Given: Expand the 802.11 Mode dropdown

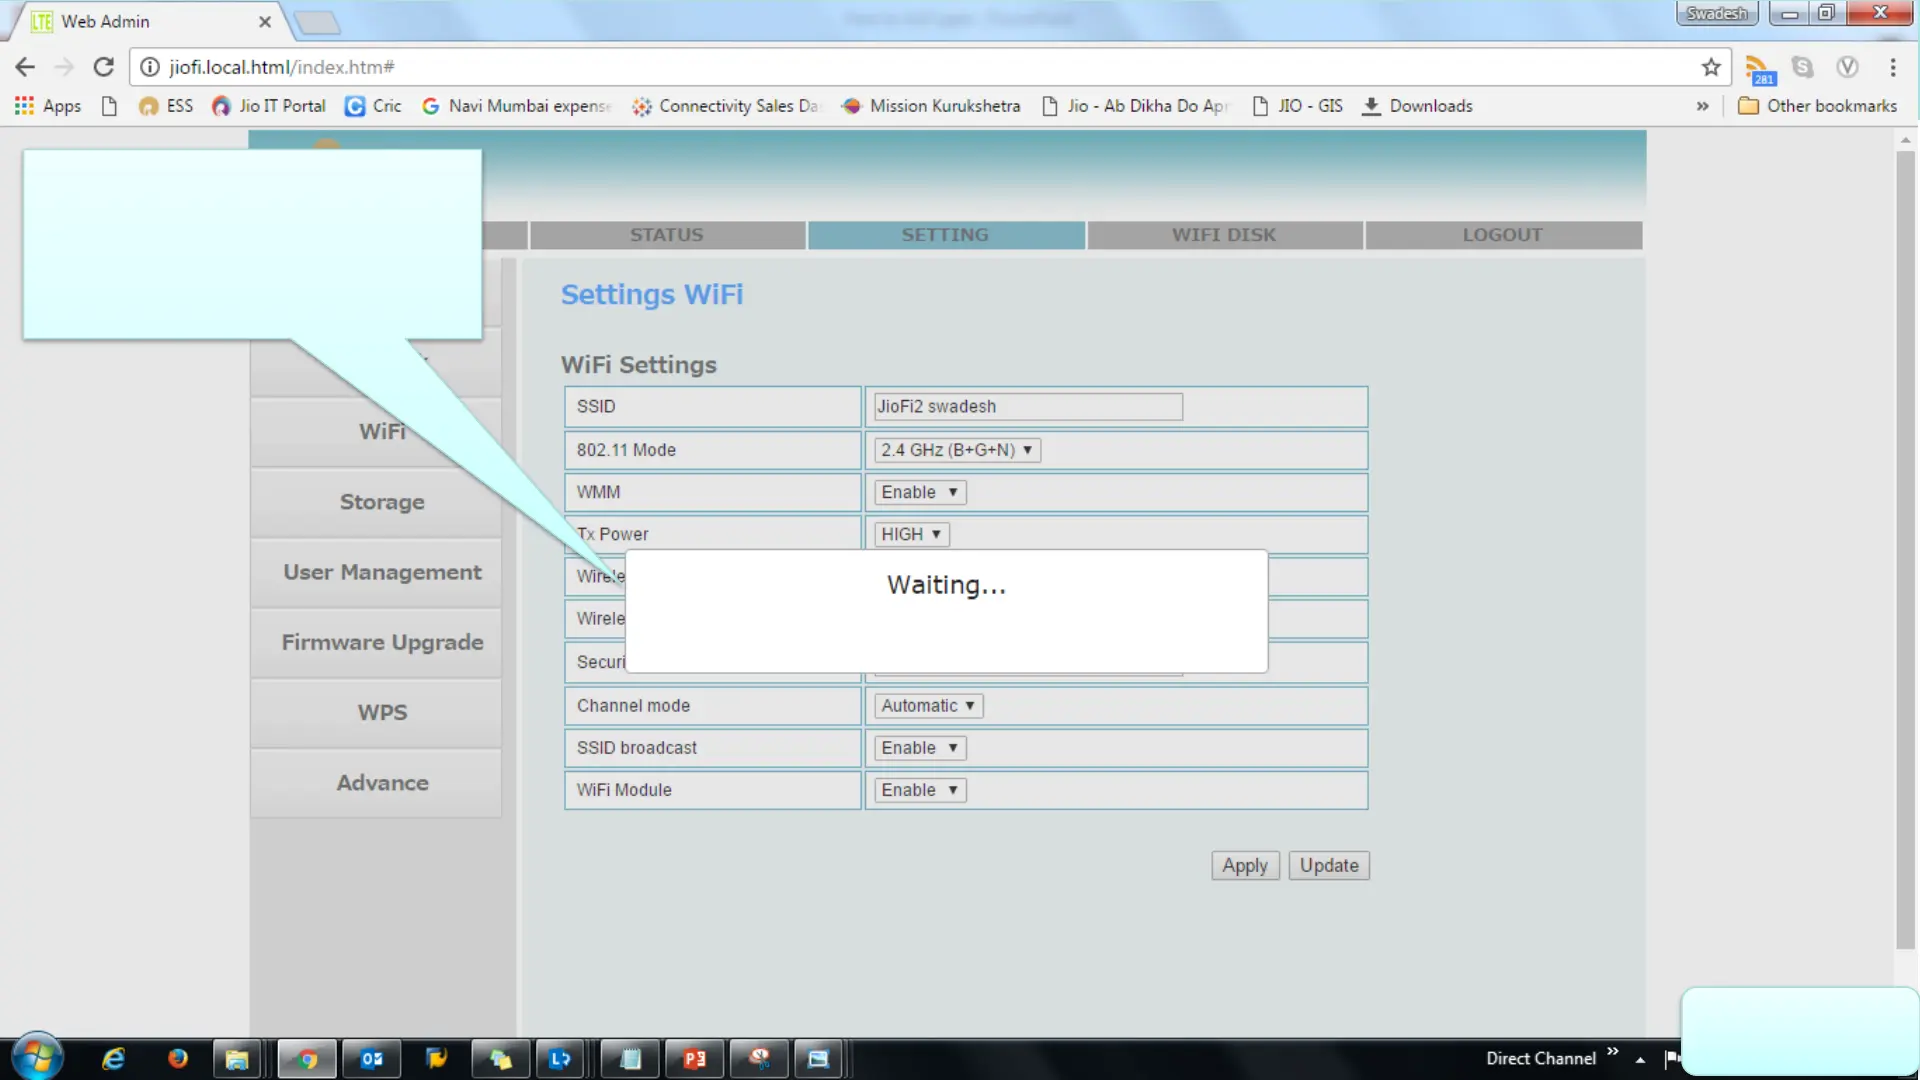Looking at the screenshot, I should 956,450.
